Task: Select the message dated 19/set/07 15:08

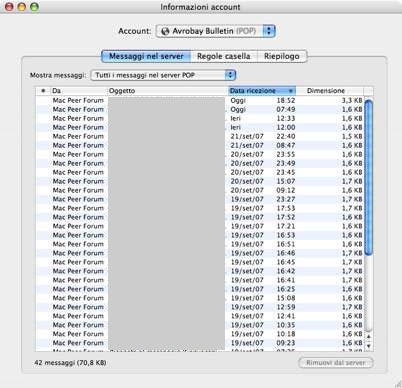Action: click(200, 298)
